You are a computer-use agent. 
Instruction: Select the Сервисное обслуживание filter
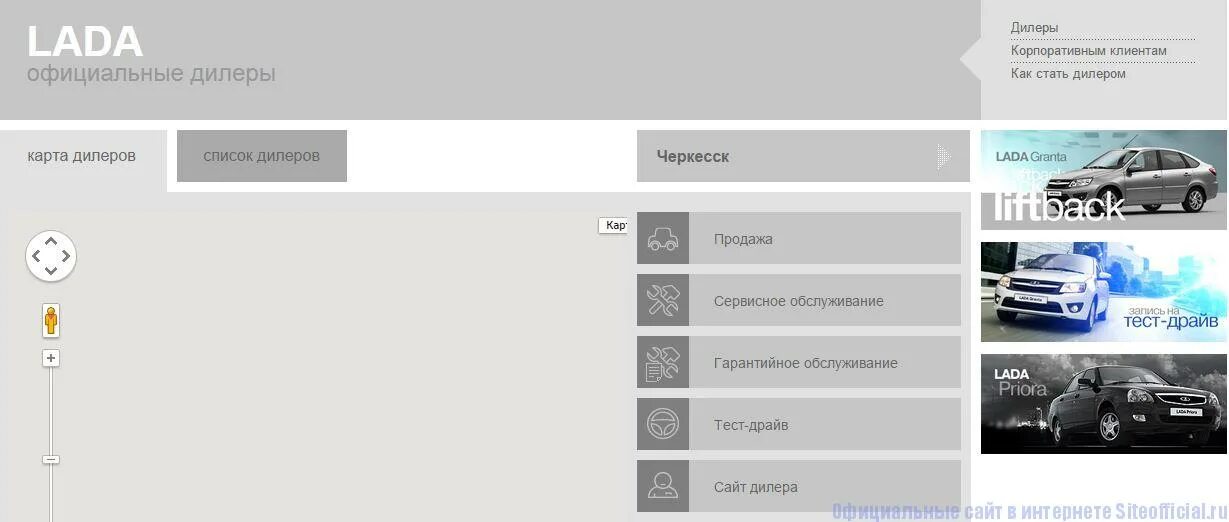pos(799,300)
